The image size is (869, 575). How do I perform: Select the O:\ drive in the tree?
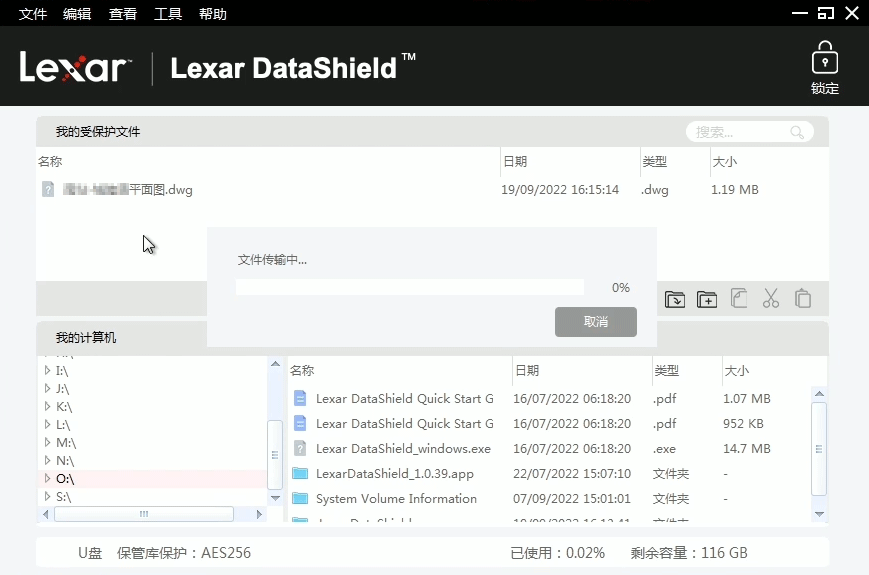(65, 479)
